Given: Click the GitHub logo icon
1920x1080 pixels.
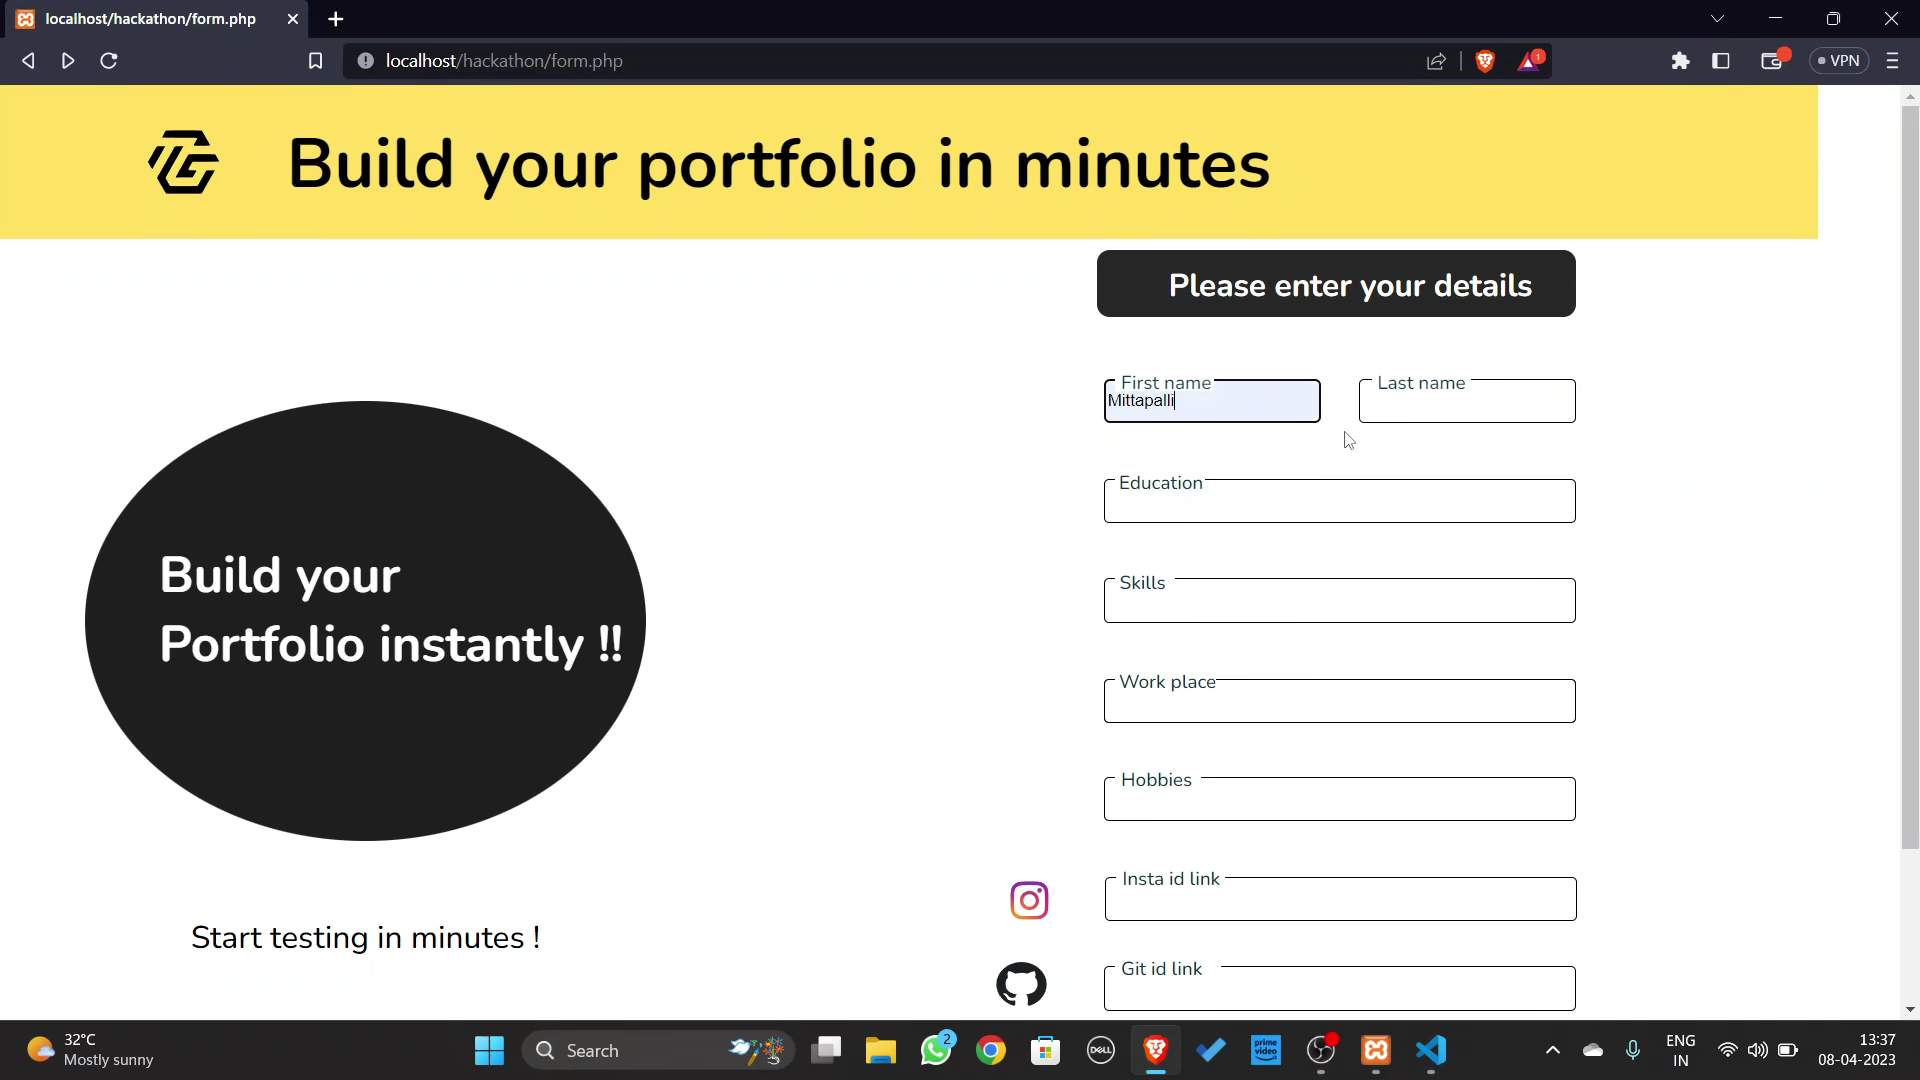Looking at the screenshot, I should [x=1021, y=985].
